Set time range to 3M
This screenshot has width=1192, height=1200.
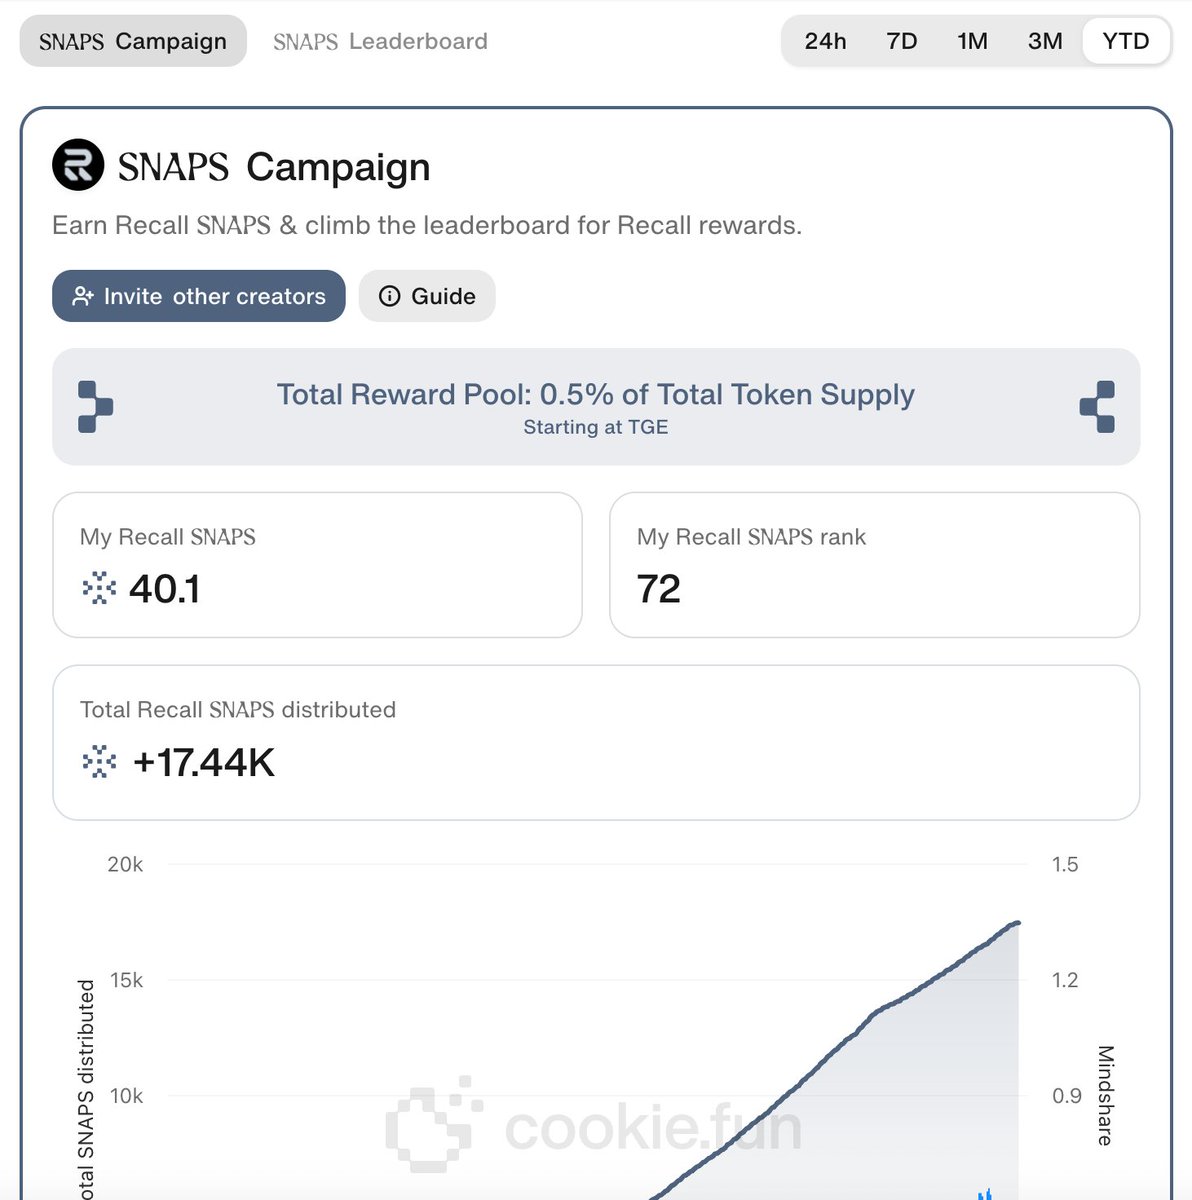1045,41
